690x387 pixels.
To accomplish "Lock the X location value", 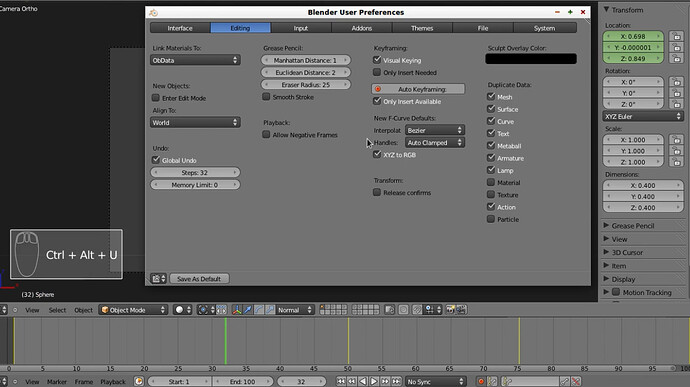I will (677, 36).
